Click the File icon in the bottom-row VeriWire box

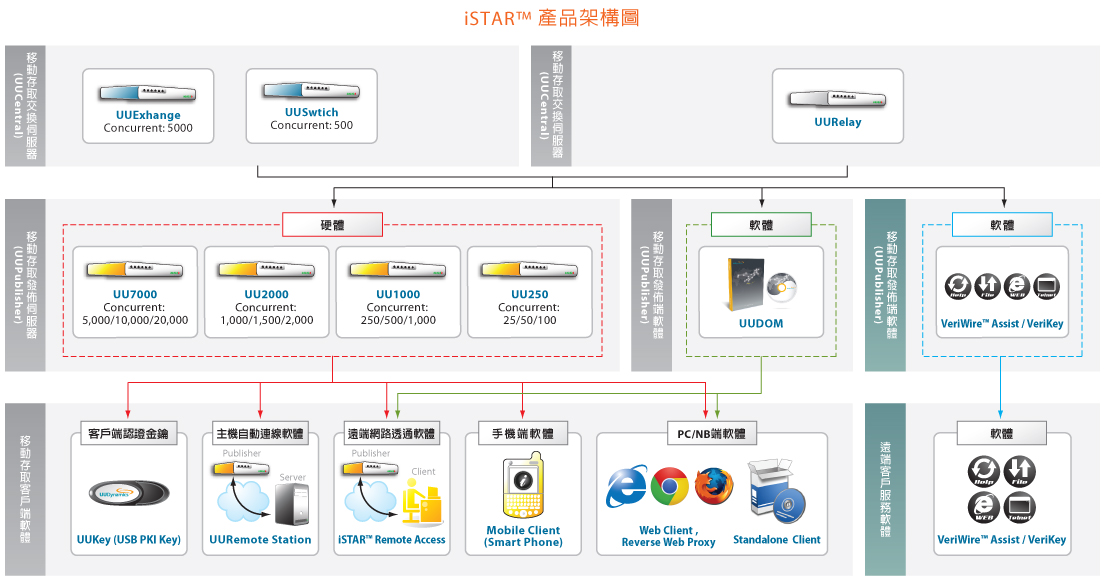[x=1019, y=471]
